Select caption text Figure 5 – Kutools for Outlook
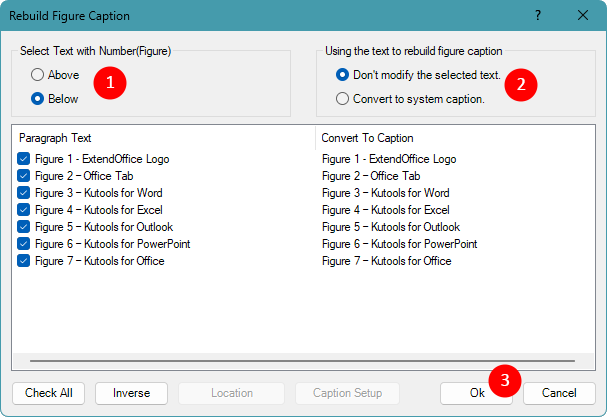This screenshot has width=607, height=417. coord(391,227)
